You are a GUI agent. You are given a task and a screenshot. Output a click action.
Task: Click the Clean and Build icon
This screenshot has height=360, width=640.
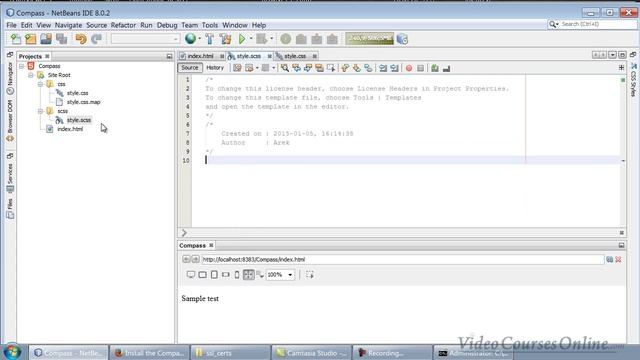(225, 39)
